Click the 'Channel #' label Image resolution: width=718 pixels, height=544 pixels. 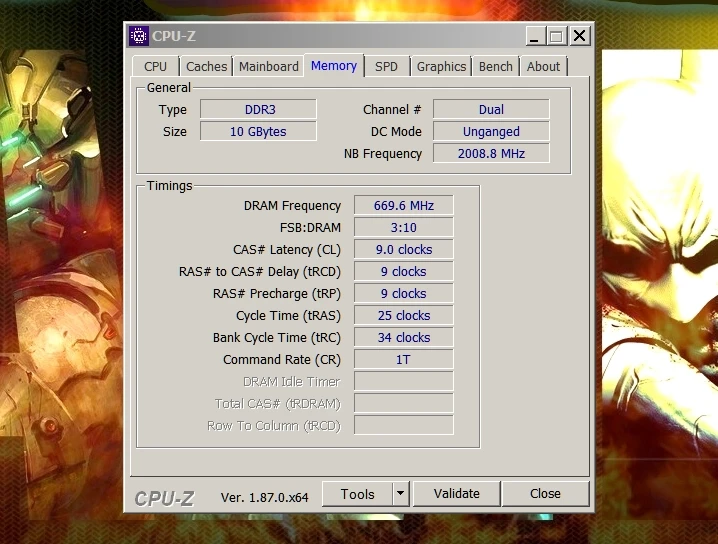[x=392, y=110]
